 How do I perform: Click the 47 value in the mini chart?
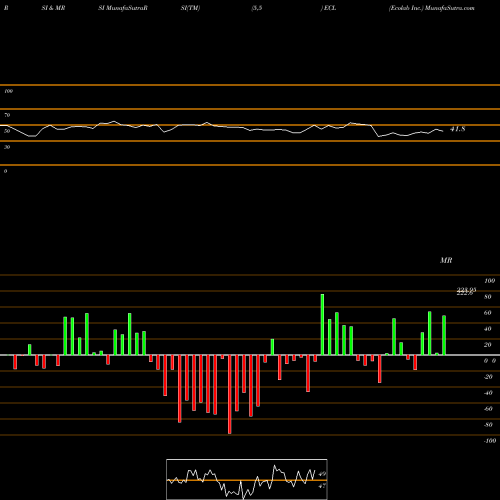(322, 486)
